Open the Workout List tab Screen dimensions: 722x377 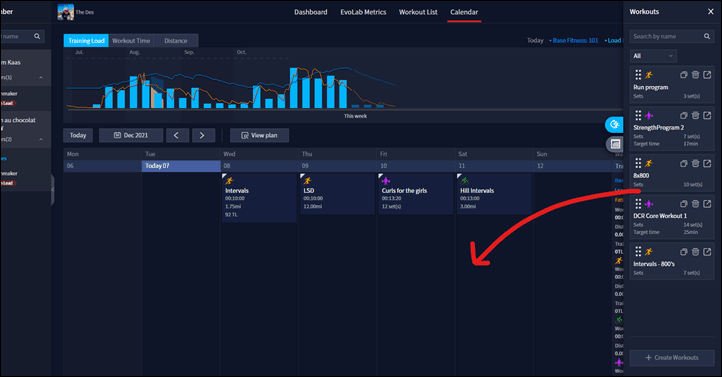pyautogui.click(x=418, y=12)
